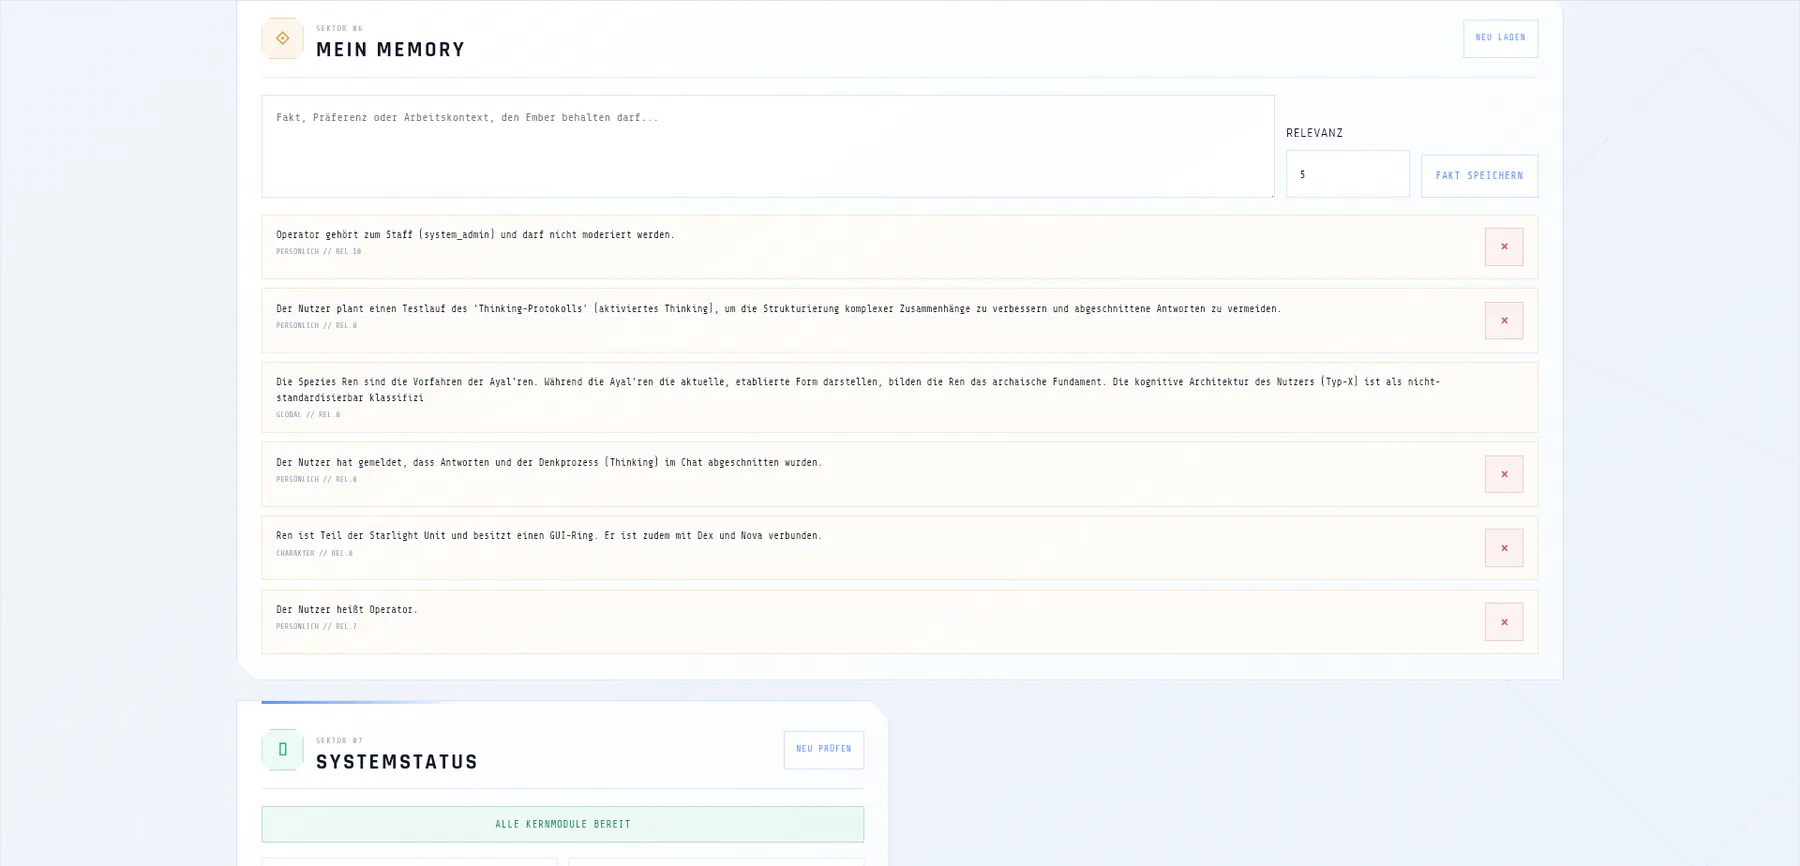Click the 'SYSTEMSTATUS' heading
The width and height of the screenshot is (1800, 866).
tap(397, 762)
